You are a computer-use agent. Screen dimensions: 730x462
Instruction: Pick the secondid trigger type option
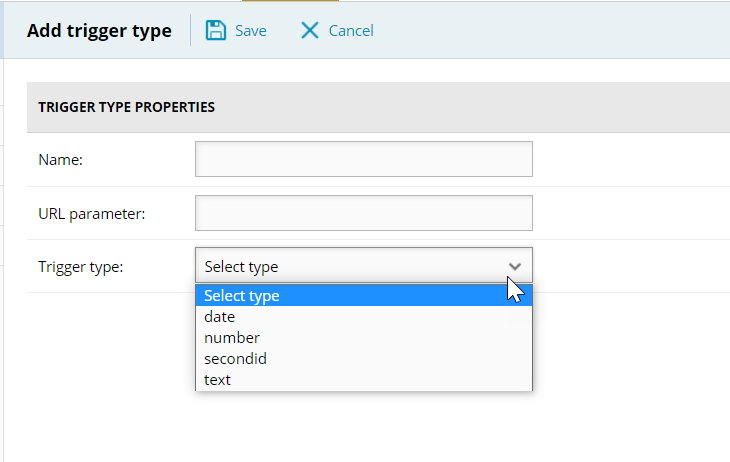[364, 359]
